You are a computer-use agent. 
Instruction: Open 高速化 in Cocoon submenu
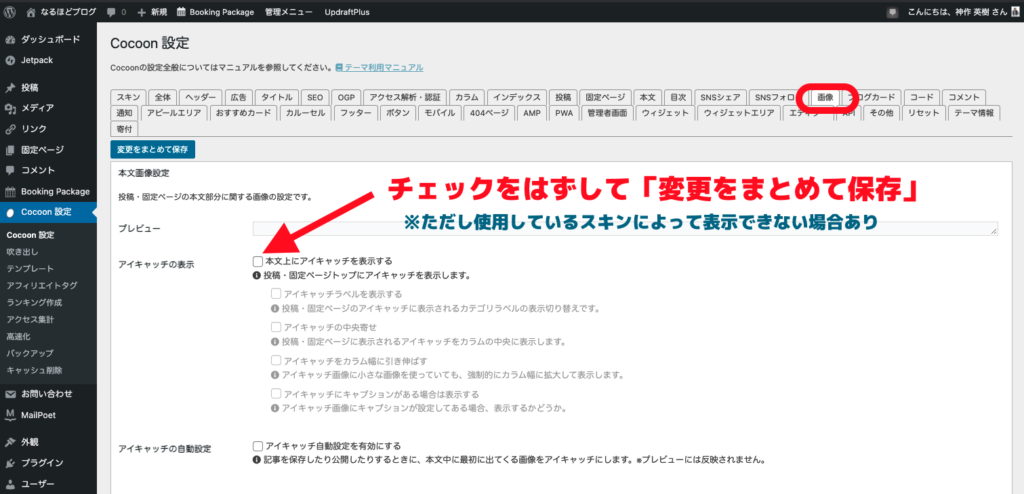[18, 337]
